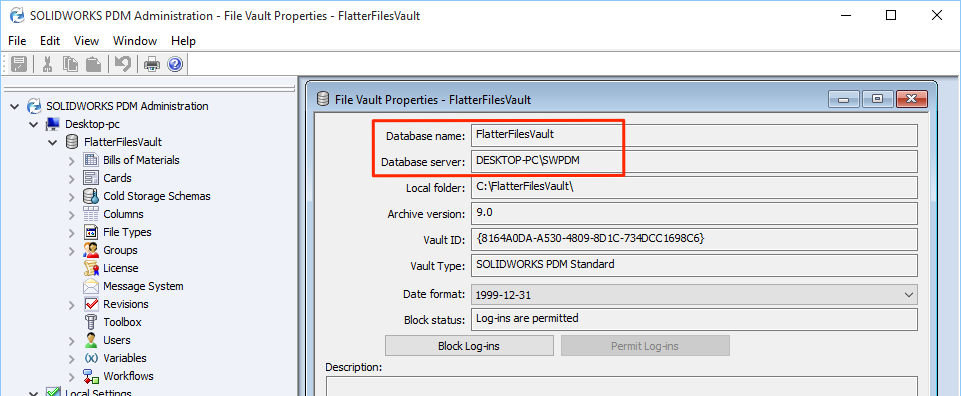Click the Cards icon in tree

click(x=91, y=178)
